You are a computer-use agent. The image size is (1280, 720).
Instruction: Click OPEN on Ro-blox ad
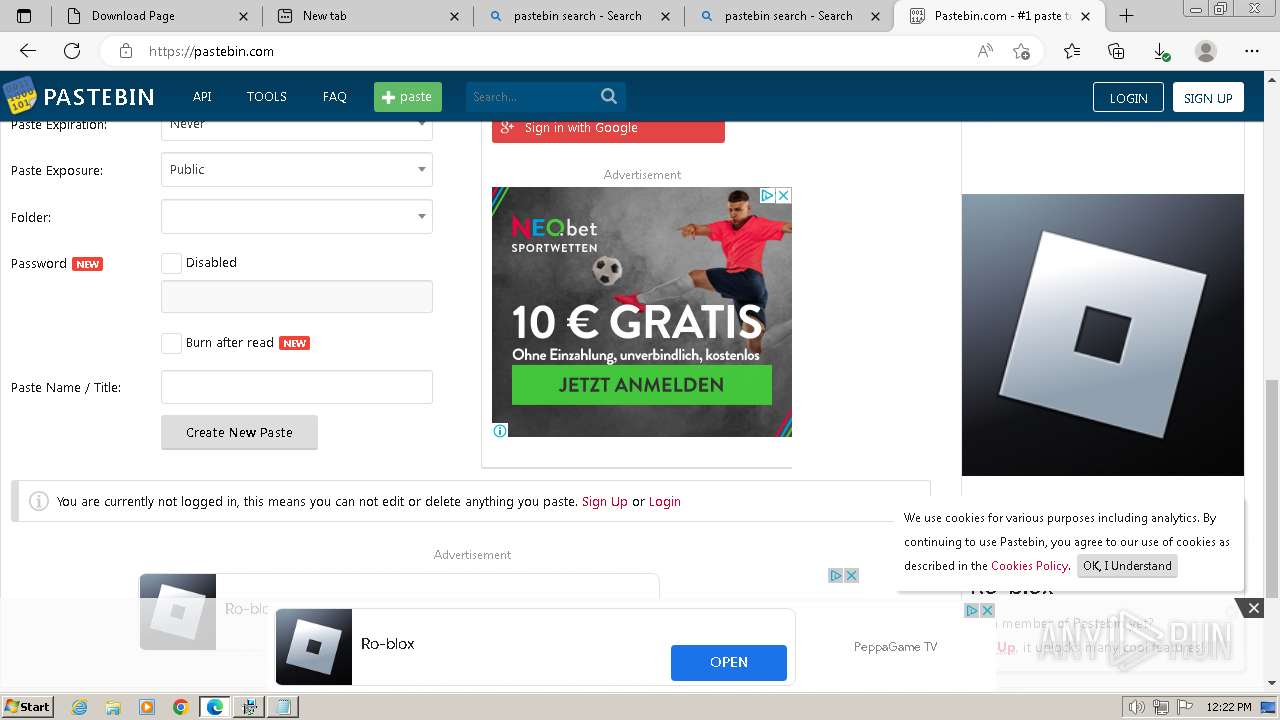(x=729, y=662)
